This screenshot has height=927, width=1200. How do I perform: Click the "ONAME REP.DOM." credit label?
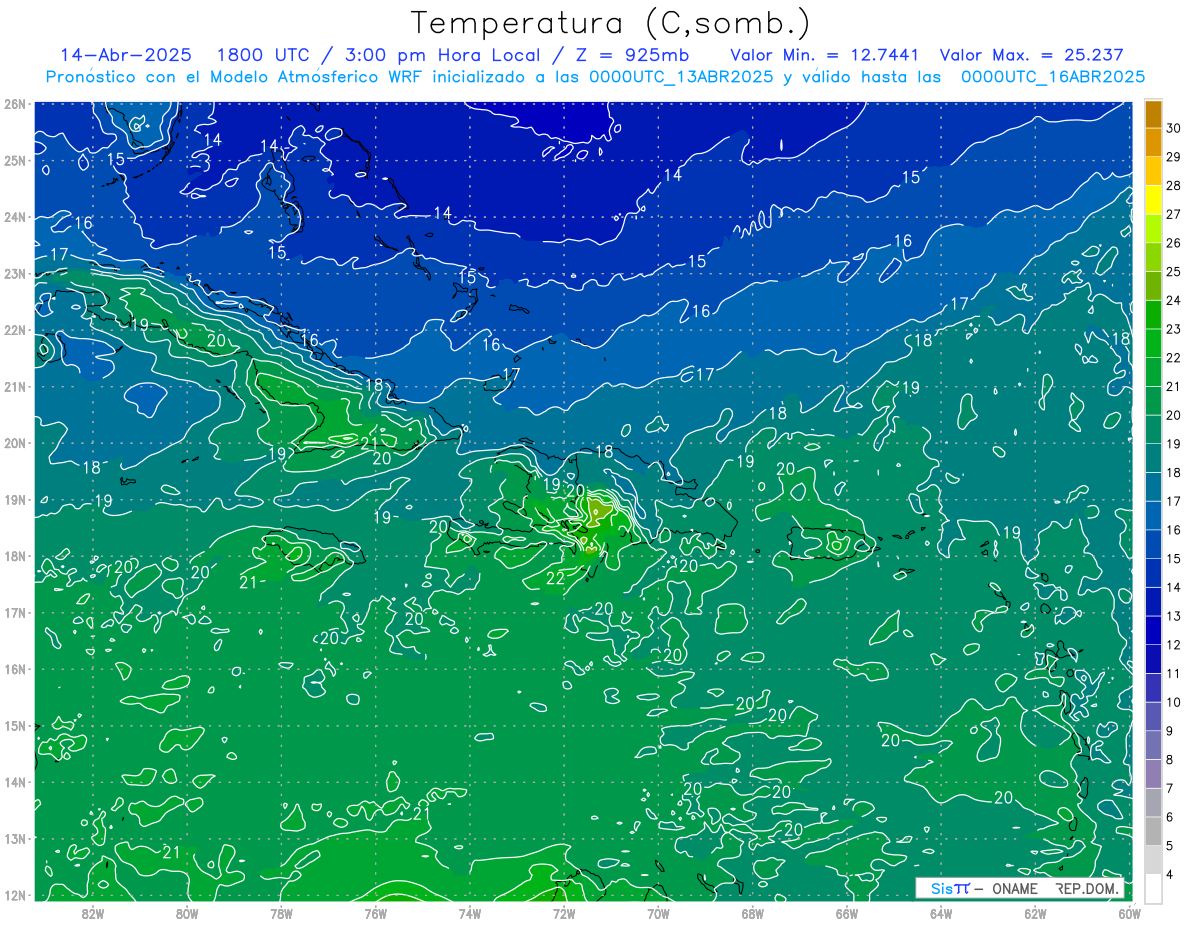1055,888
